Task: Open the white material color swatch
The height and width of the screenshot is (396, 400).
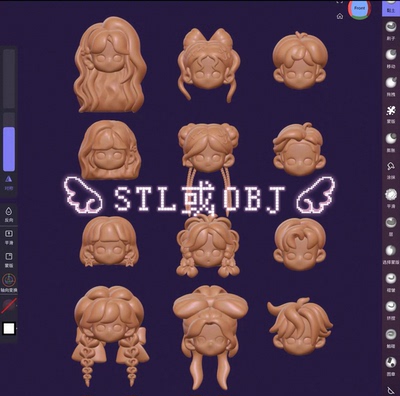Action: click(9, 329)
